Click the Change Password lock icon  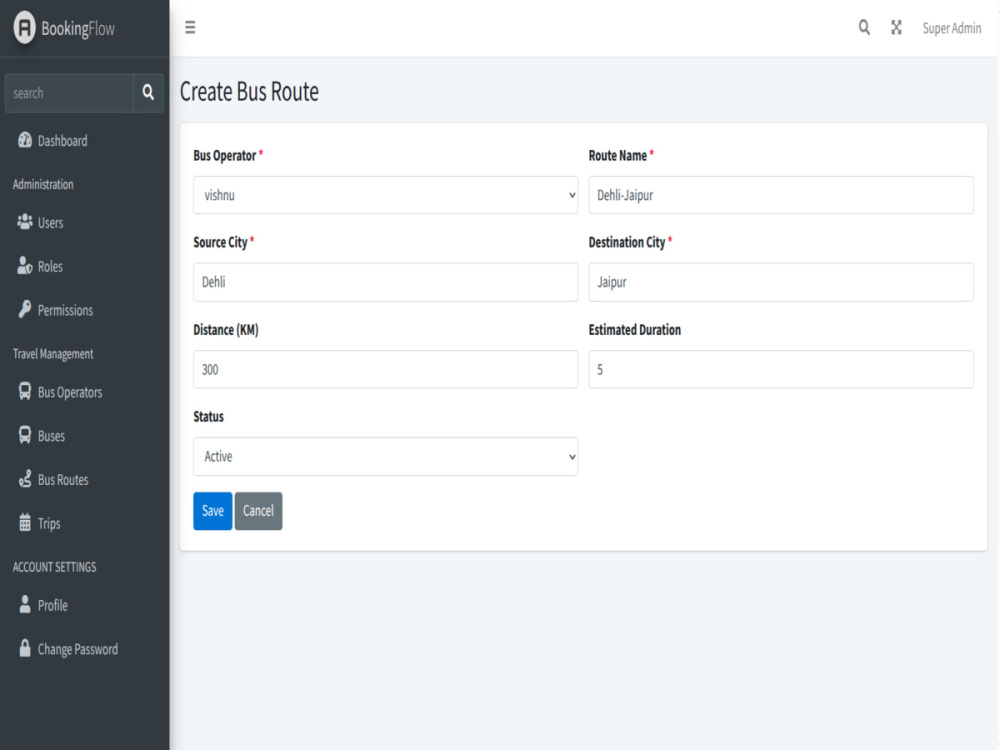[x=25, y=648]
